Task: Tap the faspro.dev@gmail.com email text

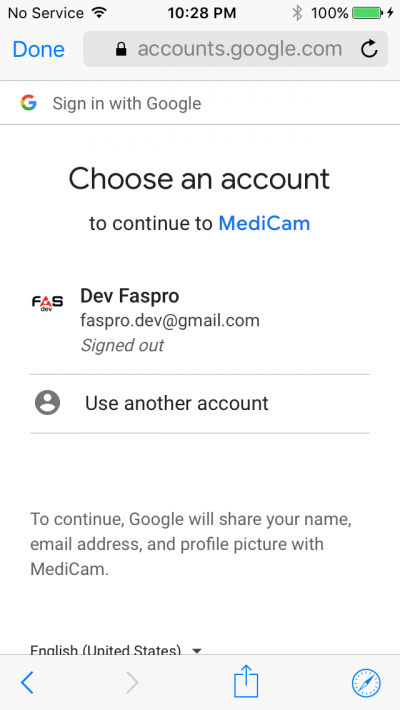Action: click(x=170, y=321)
